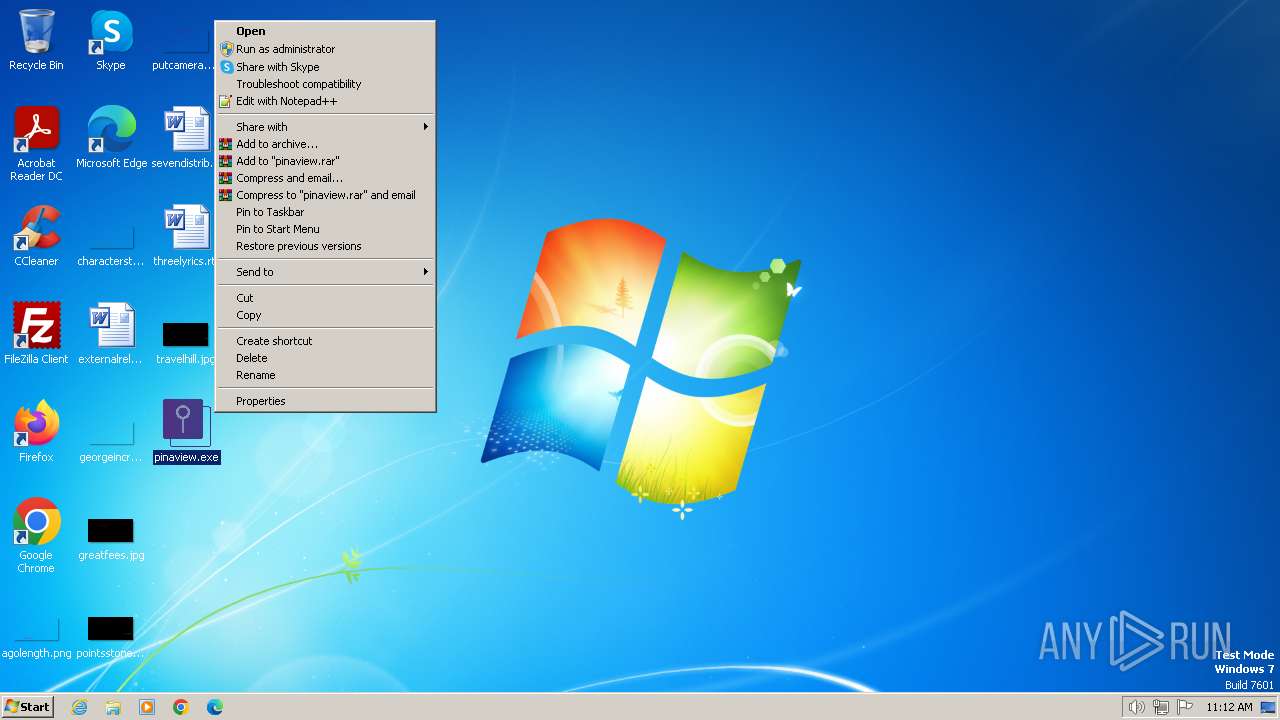Expand the Share with submenu
This screenshot has height=720, width=1280.
click(326, 127)
